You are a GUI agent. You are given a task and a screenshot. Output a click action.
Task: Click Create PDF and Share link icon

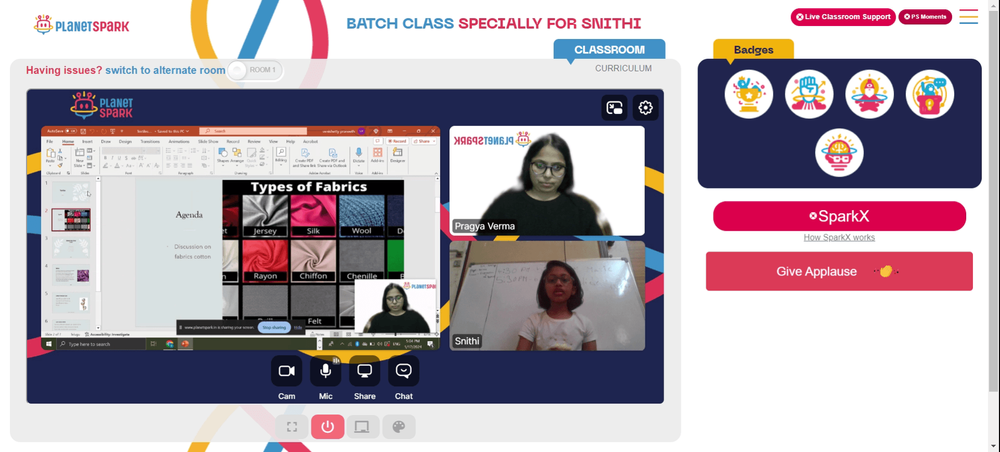(305, 157)
